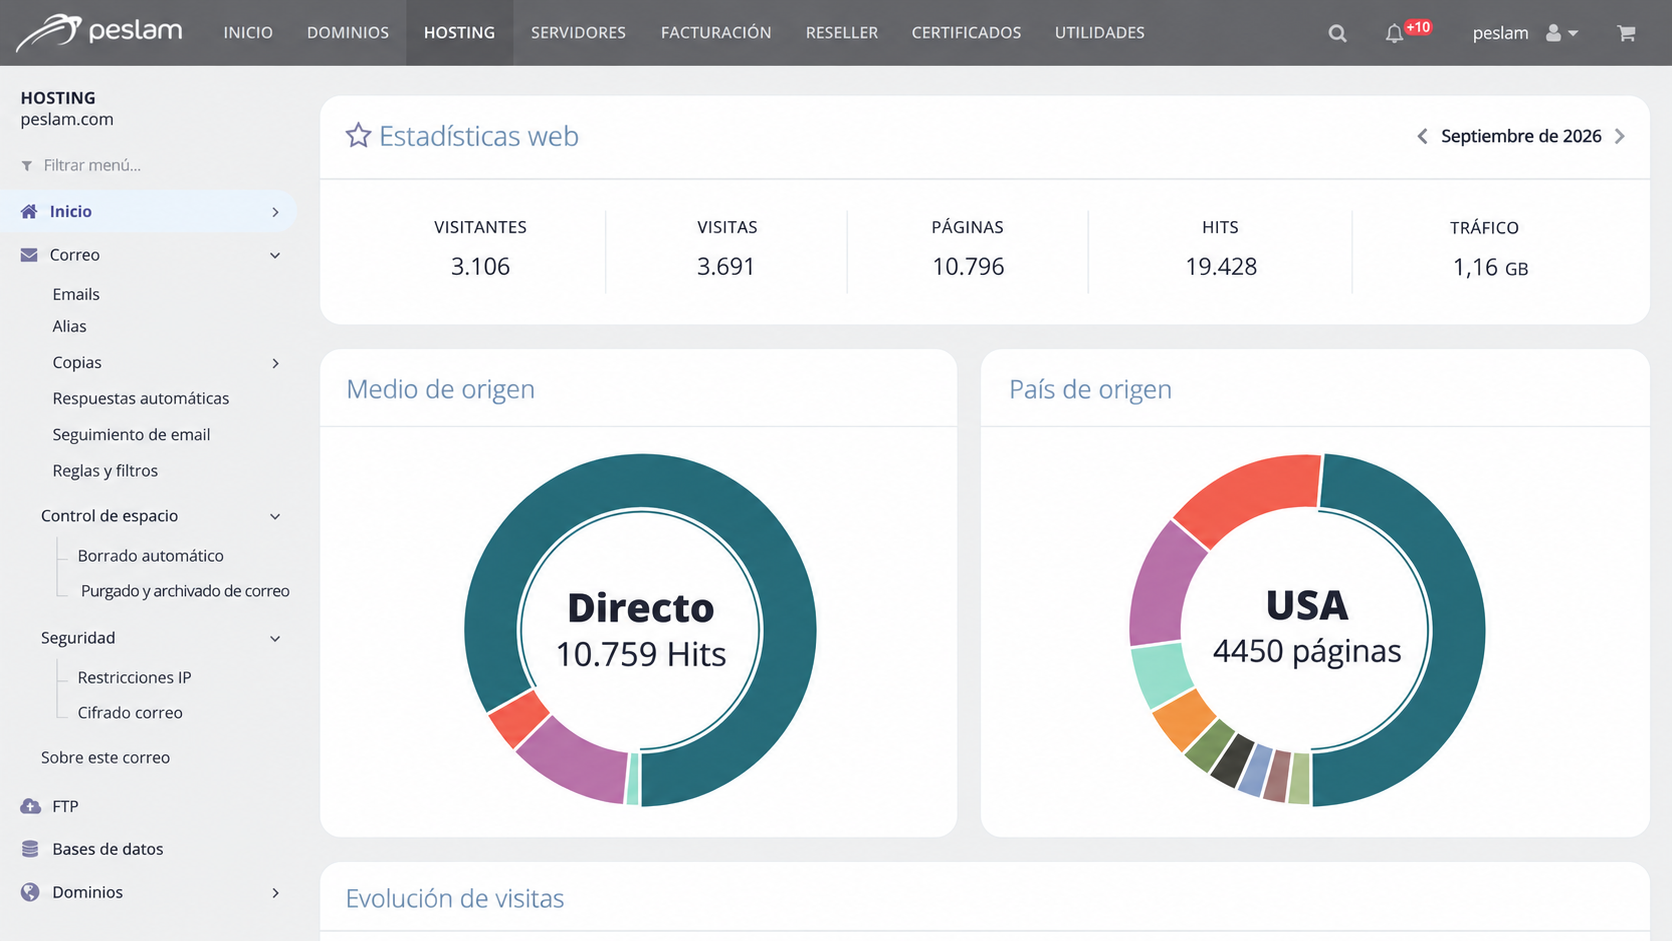
Task: Collapse Control de espacio chevron
Action: point(275,517)
